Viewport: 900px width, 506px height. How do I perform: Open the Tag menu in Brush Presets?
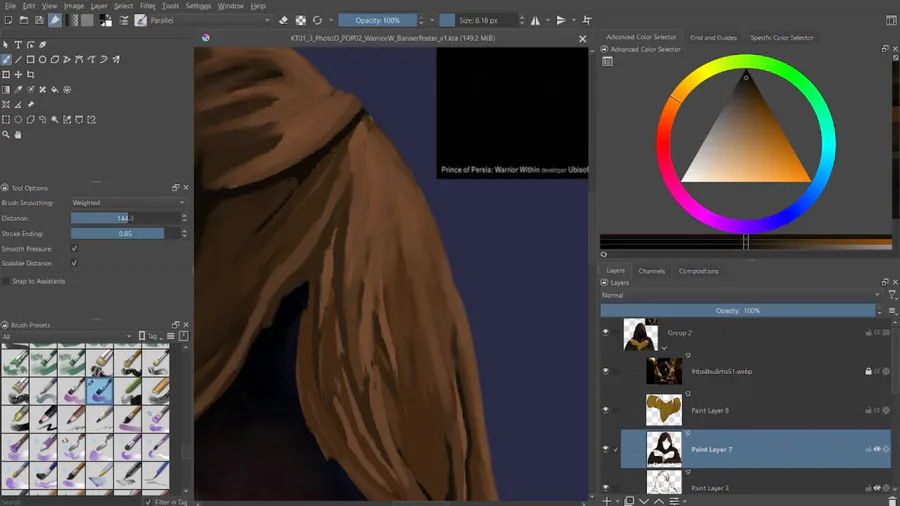(151, 337)
